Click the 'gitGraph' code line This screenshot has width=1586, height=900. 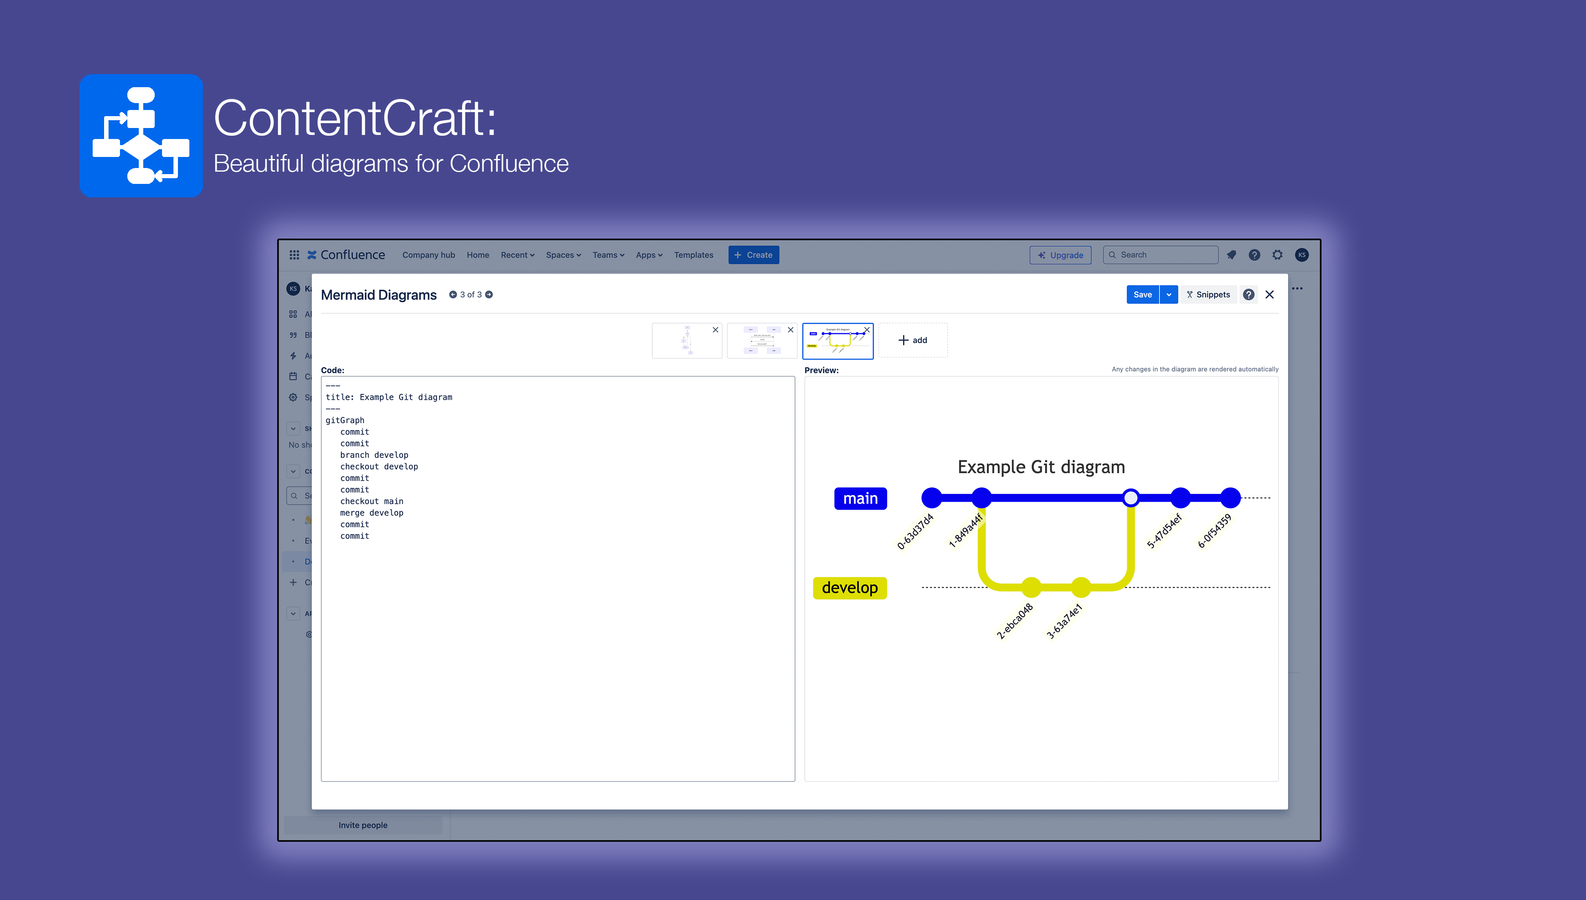click(x=345, y=420)
